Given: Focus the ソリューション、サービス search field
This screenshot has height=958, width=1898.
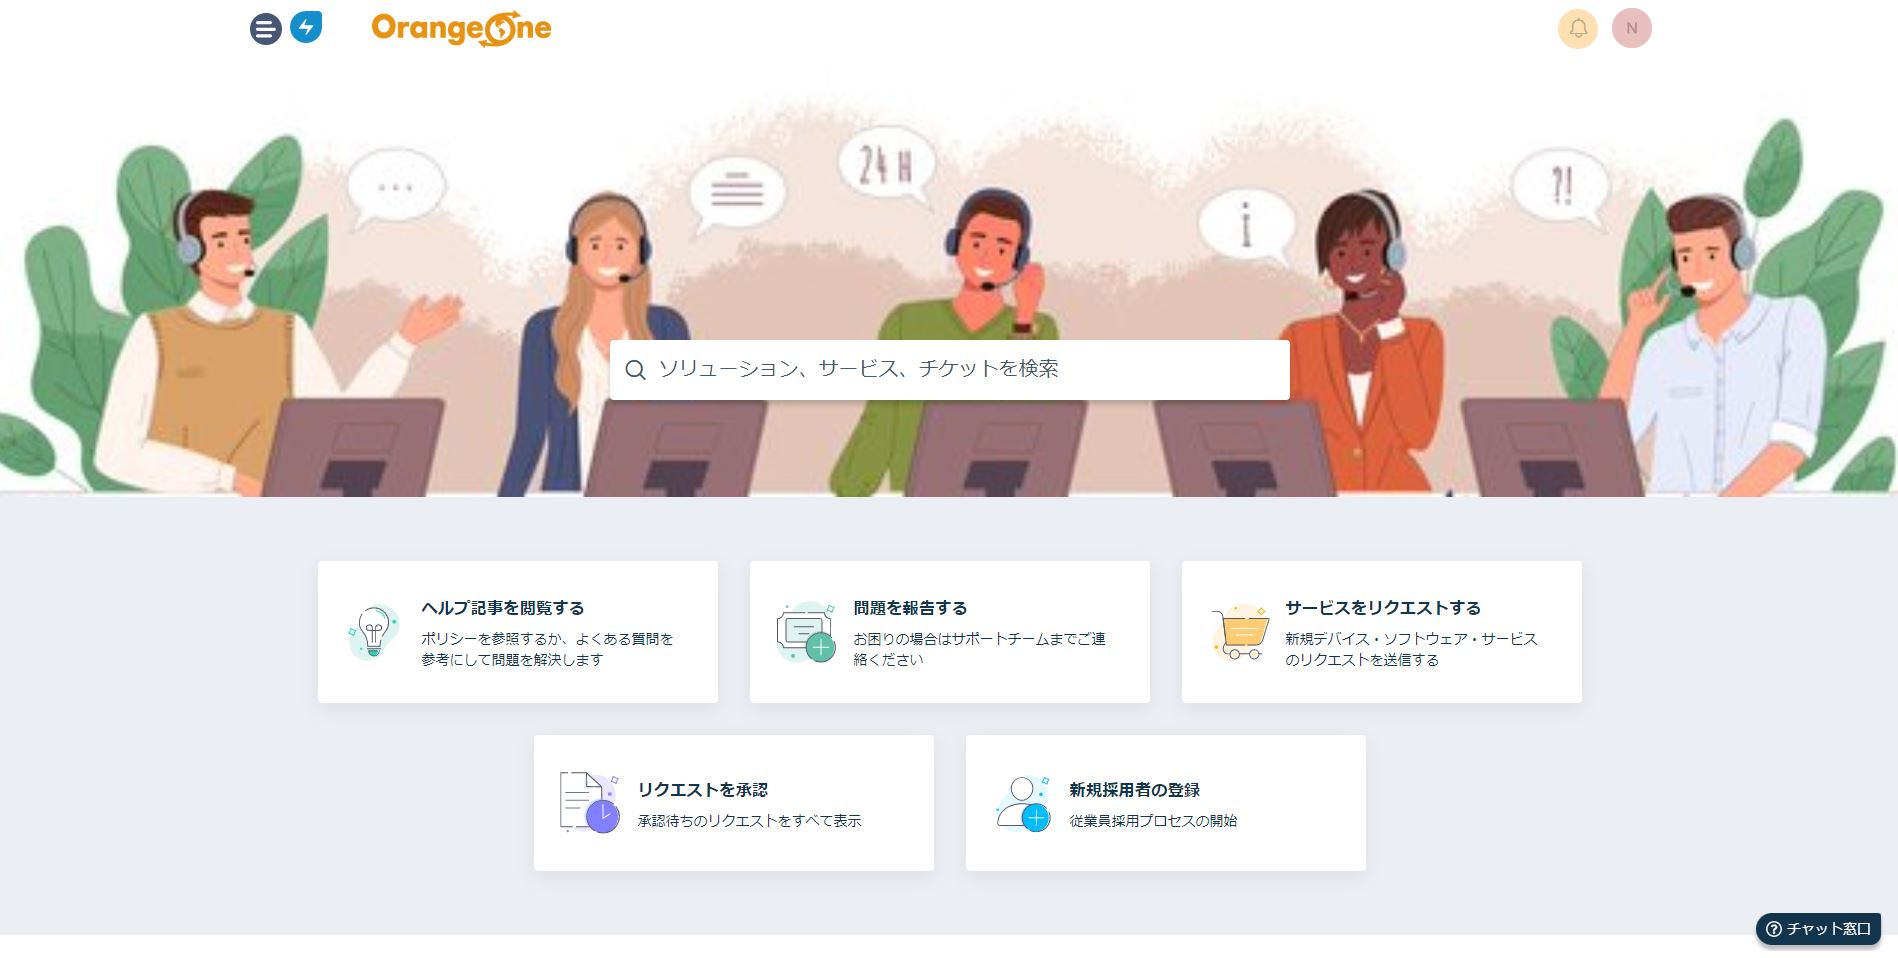Looking at the screenshot, I should pos(950,370).
